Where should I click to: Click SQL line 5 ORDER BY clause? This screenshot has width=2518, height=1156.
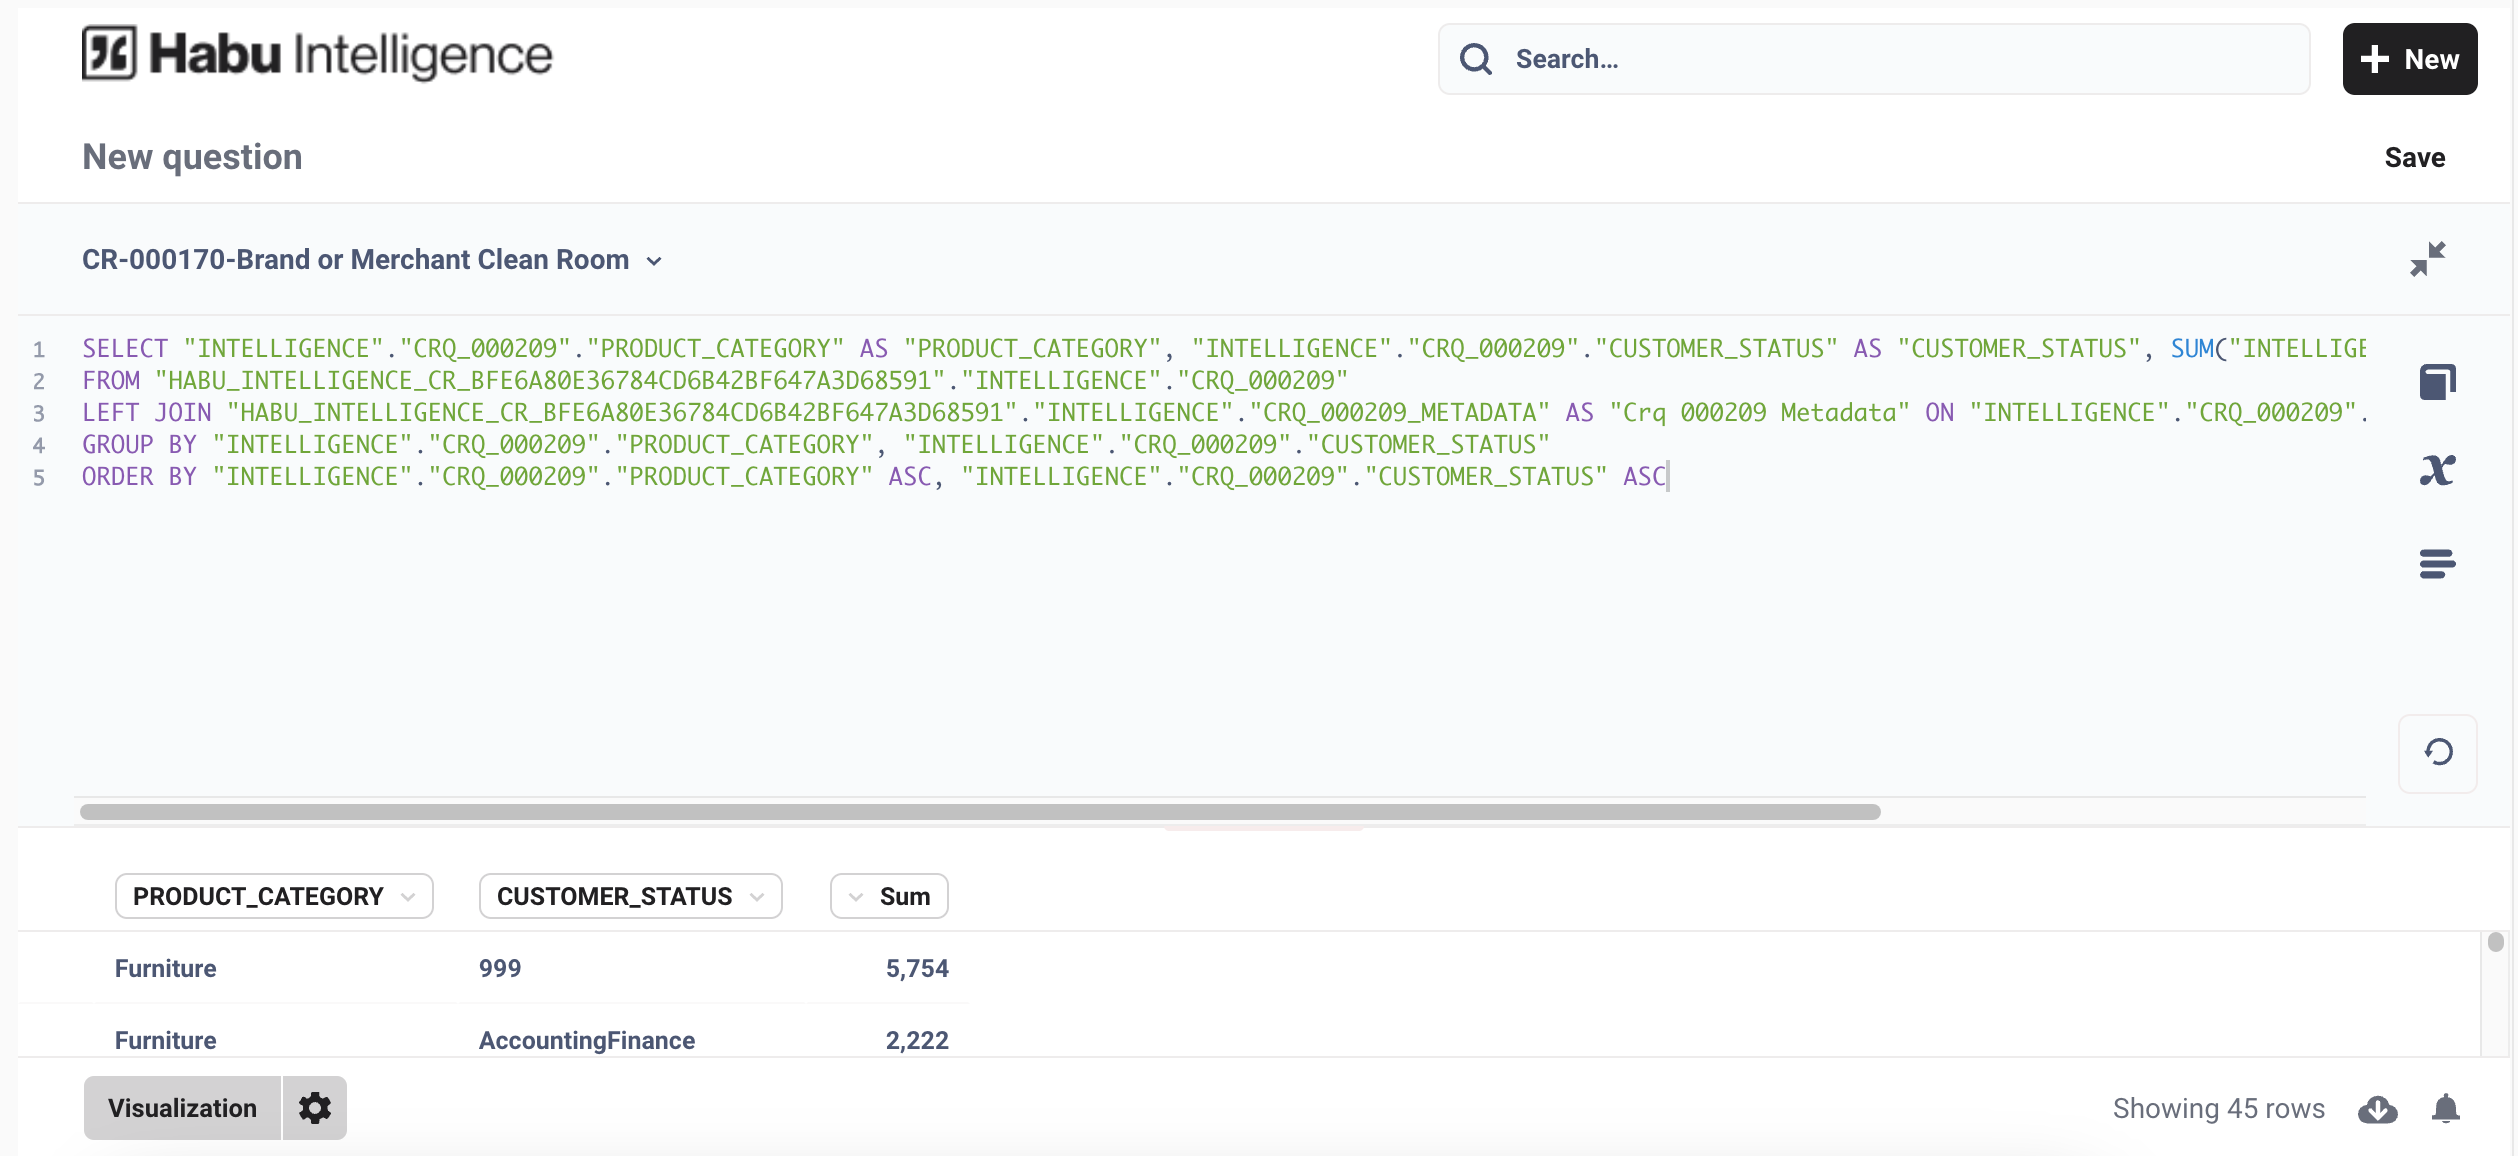(875, 476)
